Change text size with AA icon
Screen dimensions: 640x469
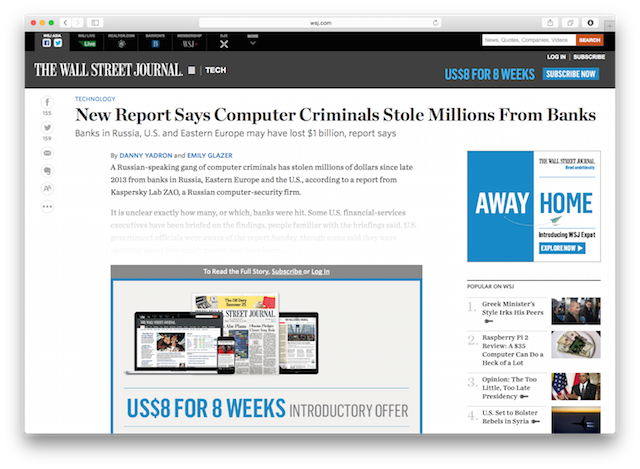tap(47, 188)
